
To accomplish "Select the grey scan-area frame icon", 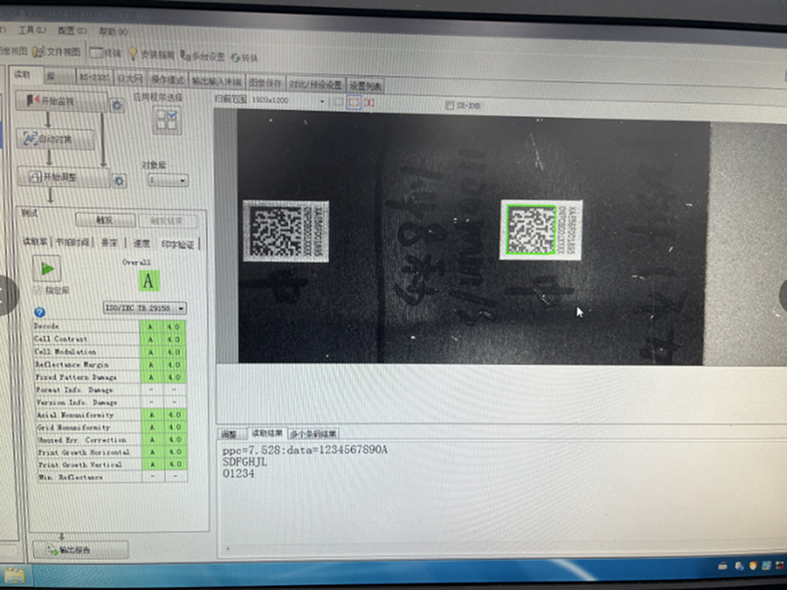I will (338, 102).
